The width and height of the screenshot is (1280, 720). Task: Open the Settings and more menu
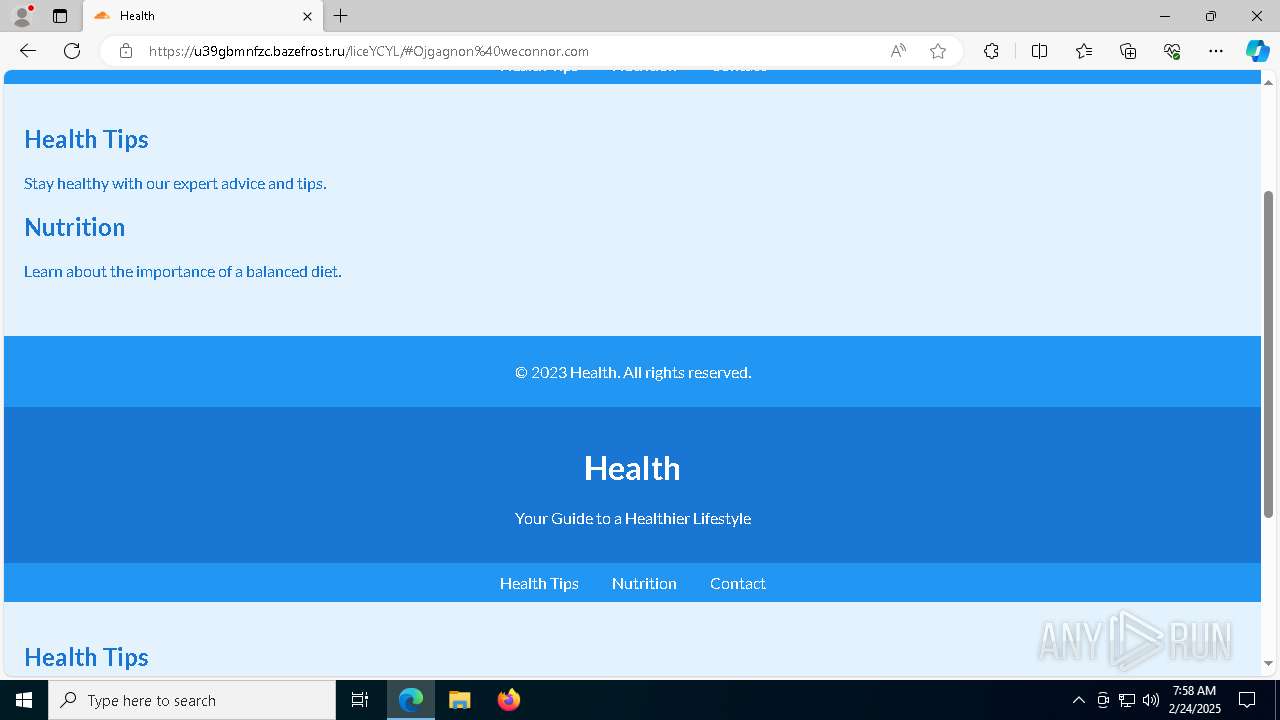1216,51
